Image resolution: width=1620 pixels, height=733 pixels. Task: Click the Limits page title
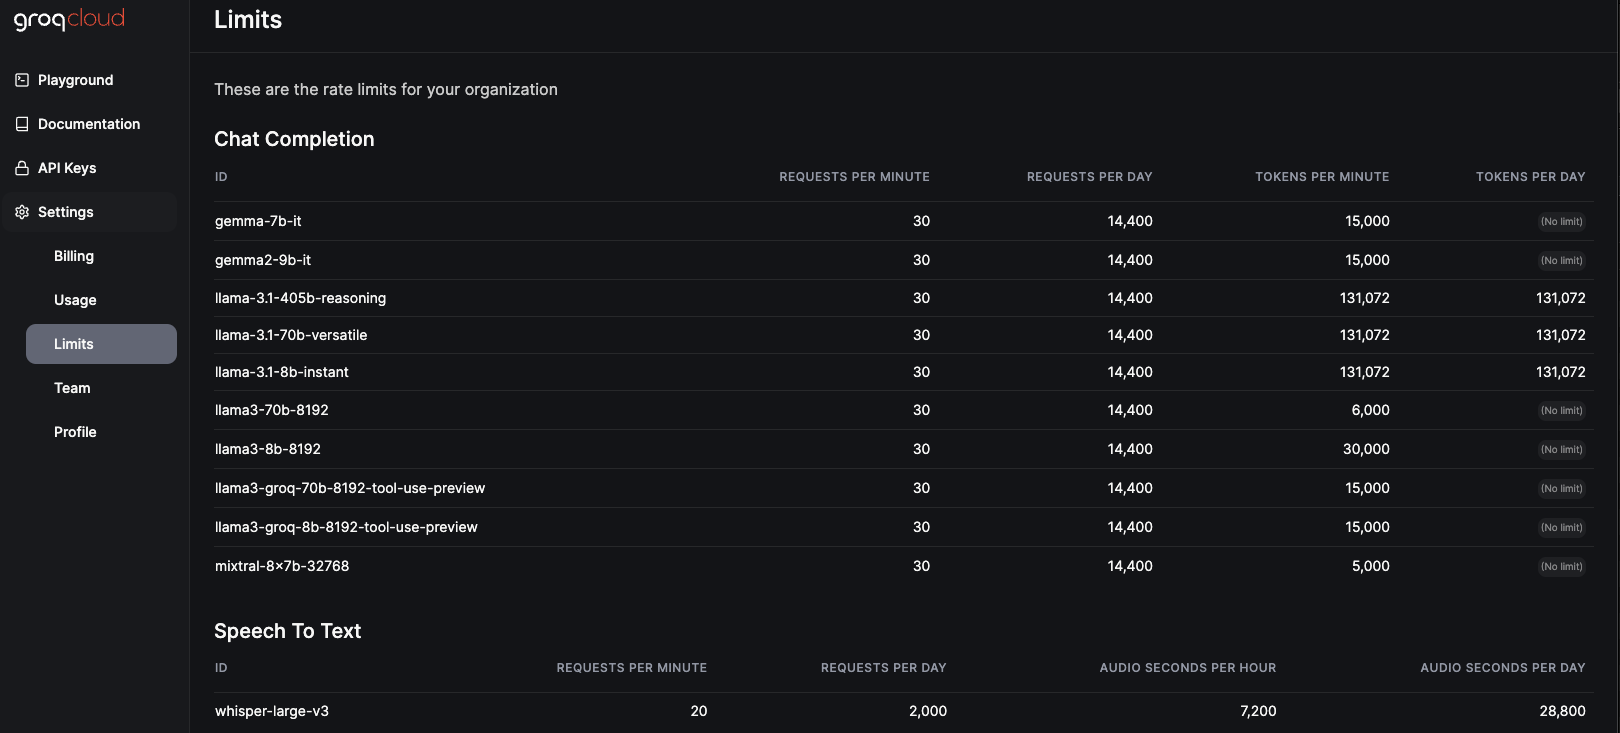248,20
